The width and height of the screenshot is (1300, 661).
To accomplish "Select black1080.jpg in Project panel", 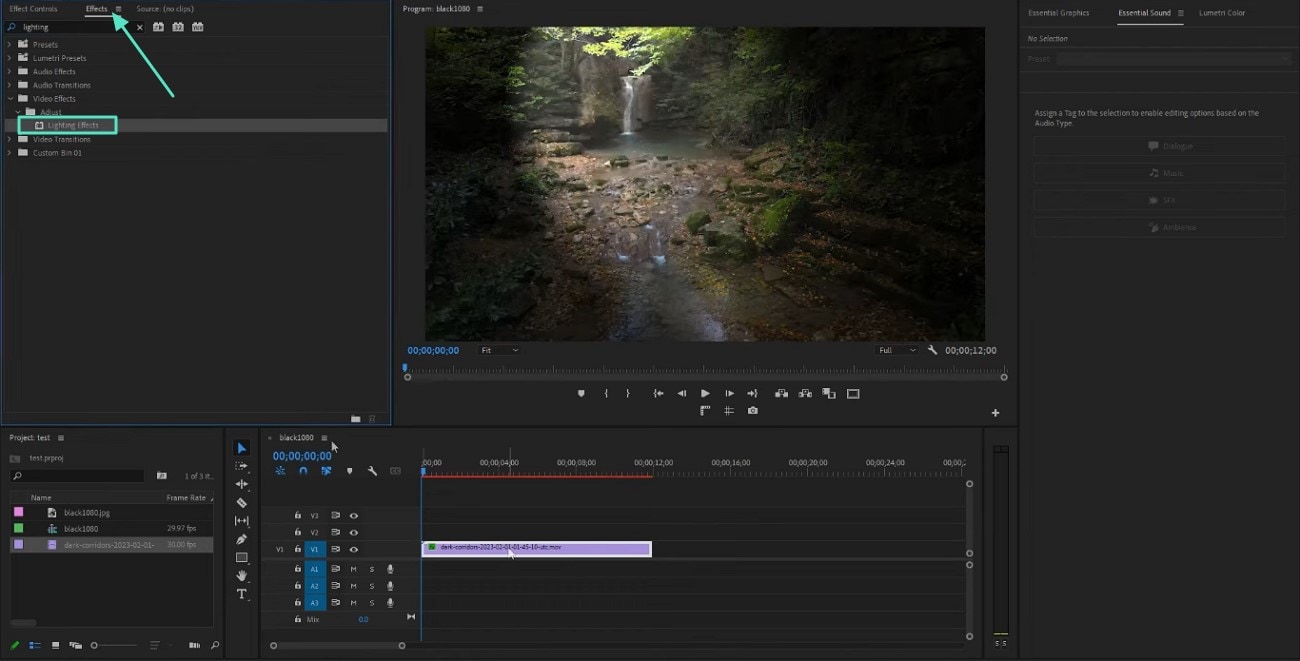I will click(x=87, y=513).
